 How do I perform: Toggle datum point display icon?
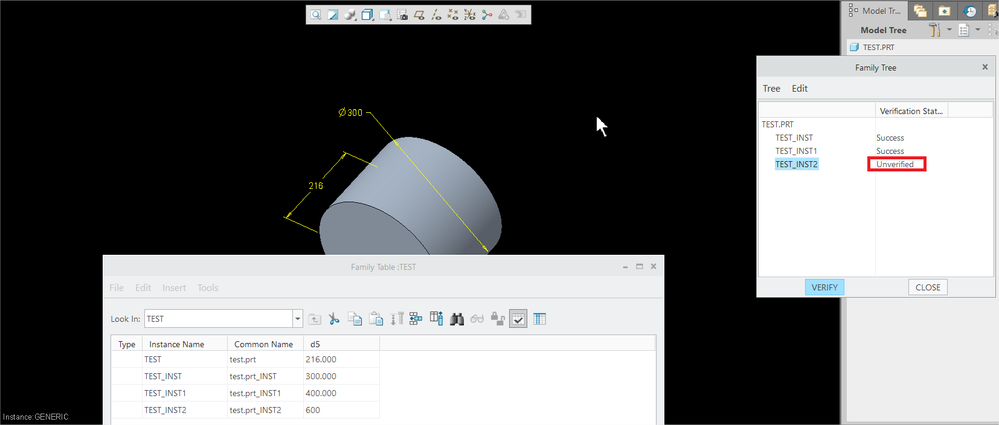[453, 15]
